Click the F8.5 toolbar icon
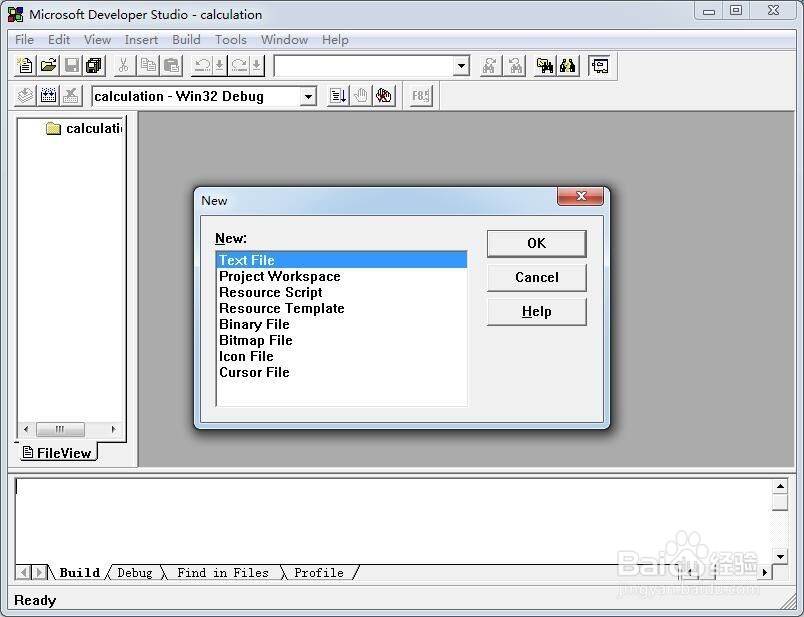 [x=421, y=96]
